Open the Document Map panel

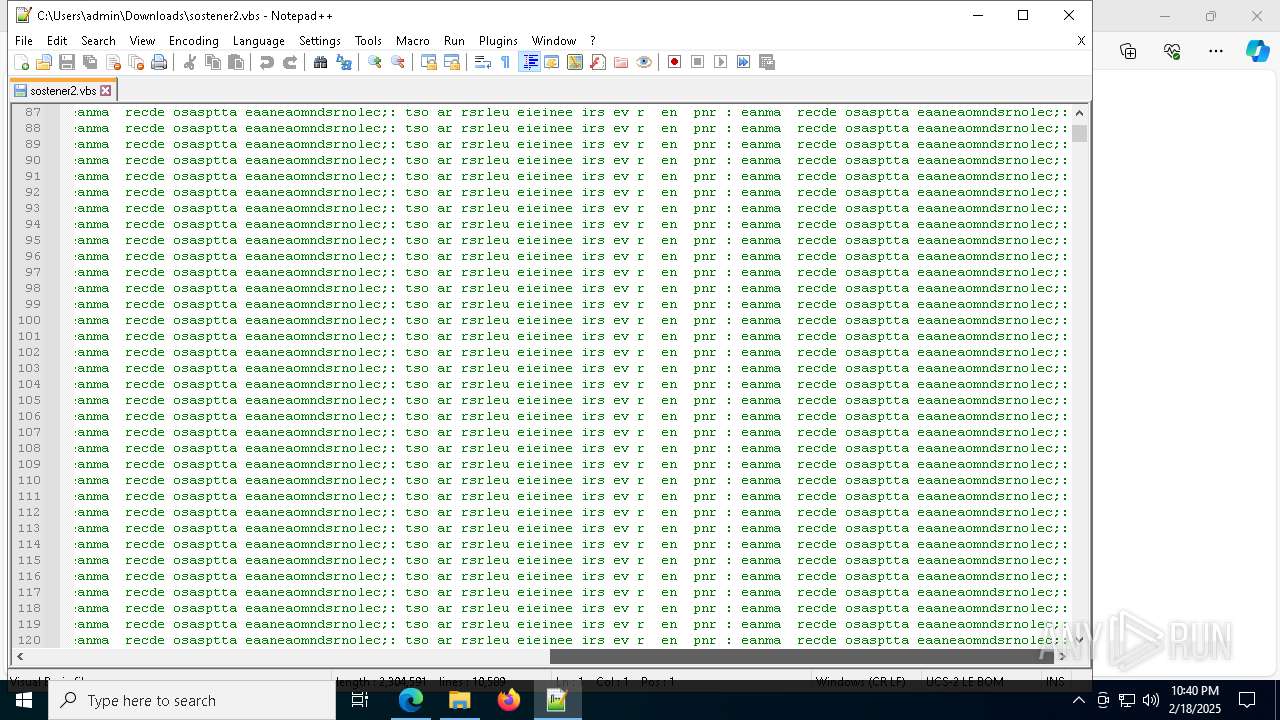575,62
